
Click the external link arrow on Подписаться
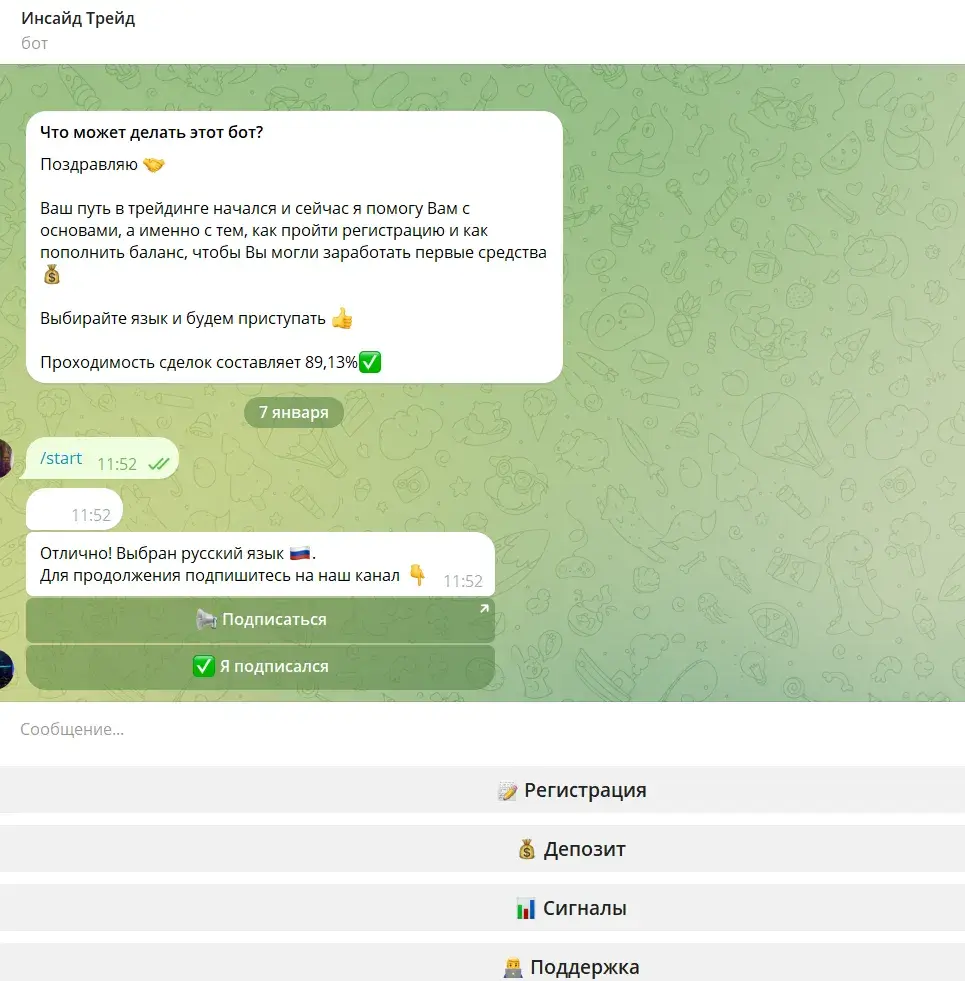484,608
